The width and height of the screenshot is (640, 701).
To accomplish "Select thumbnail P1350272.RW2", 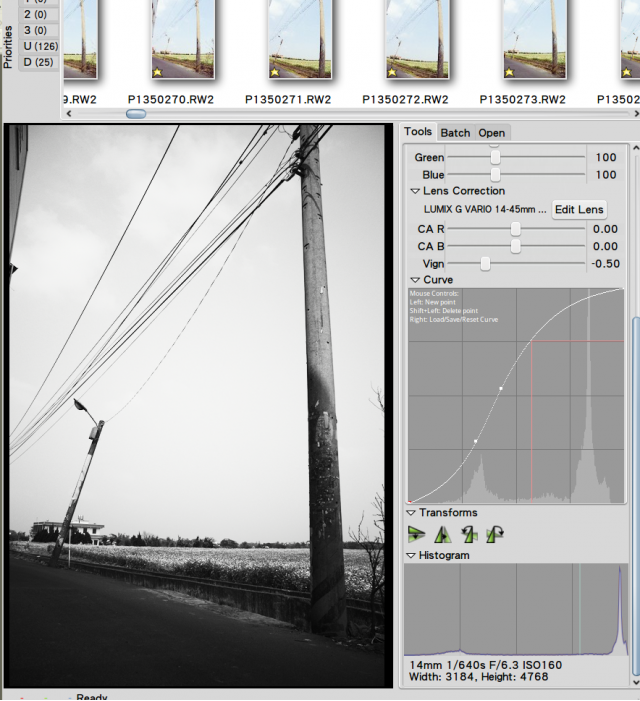I will (417, 39).
